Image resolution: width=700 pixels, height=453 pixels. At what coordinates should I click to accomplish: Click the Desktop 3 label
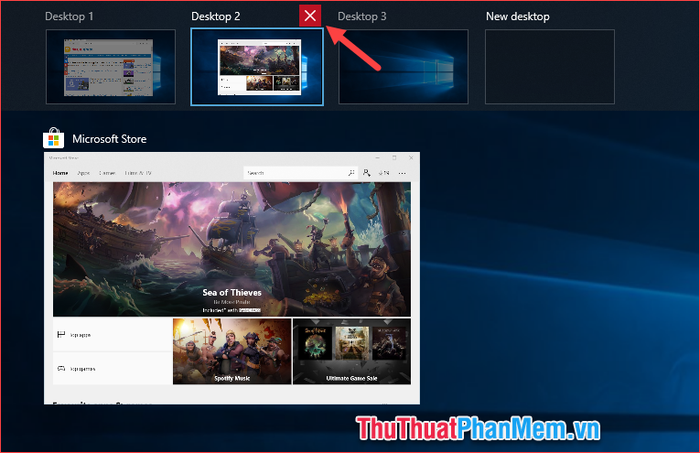coord(362,17)
